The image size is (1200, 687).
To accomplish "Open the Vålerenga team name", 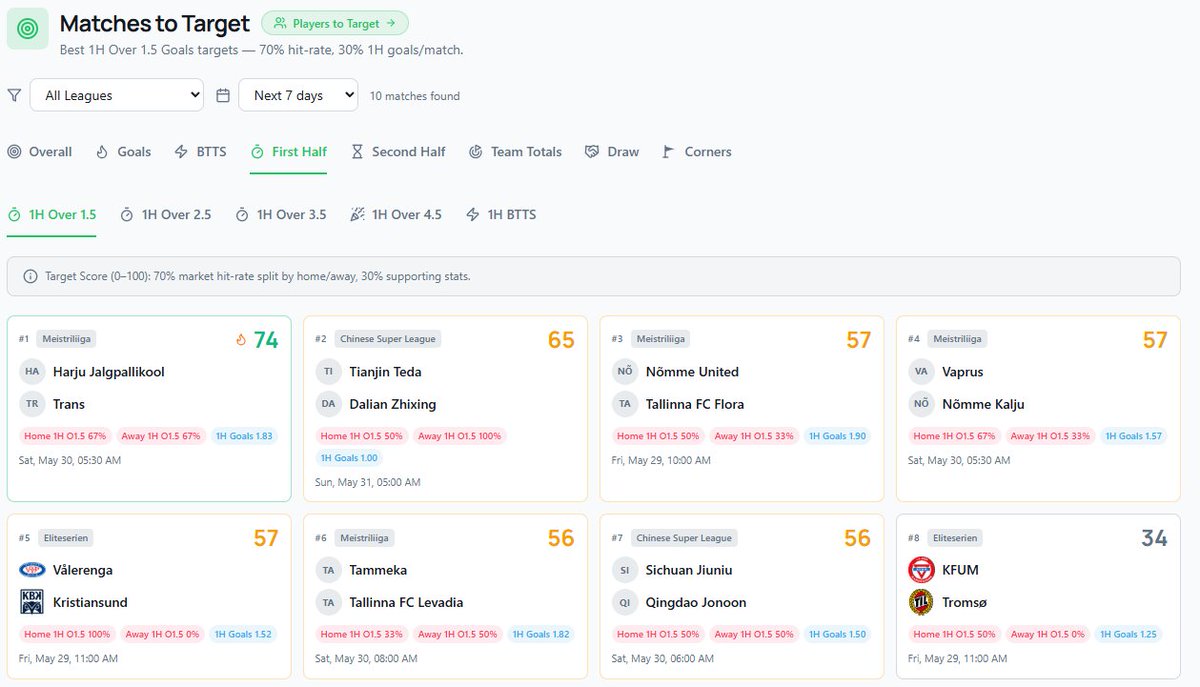I will (x=83, y=570).
